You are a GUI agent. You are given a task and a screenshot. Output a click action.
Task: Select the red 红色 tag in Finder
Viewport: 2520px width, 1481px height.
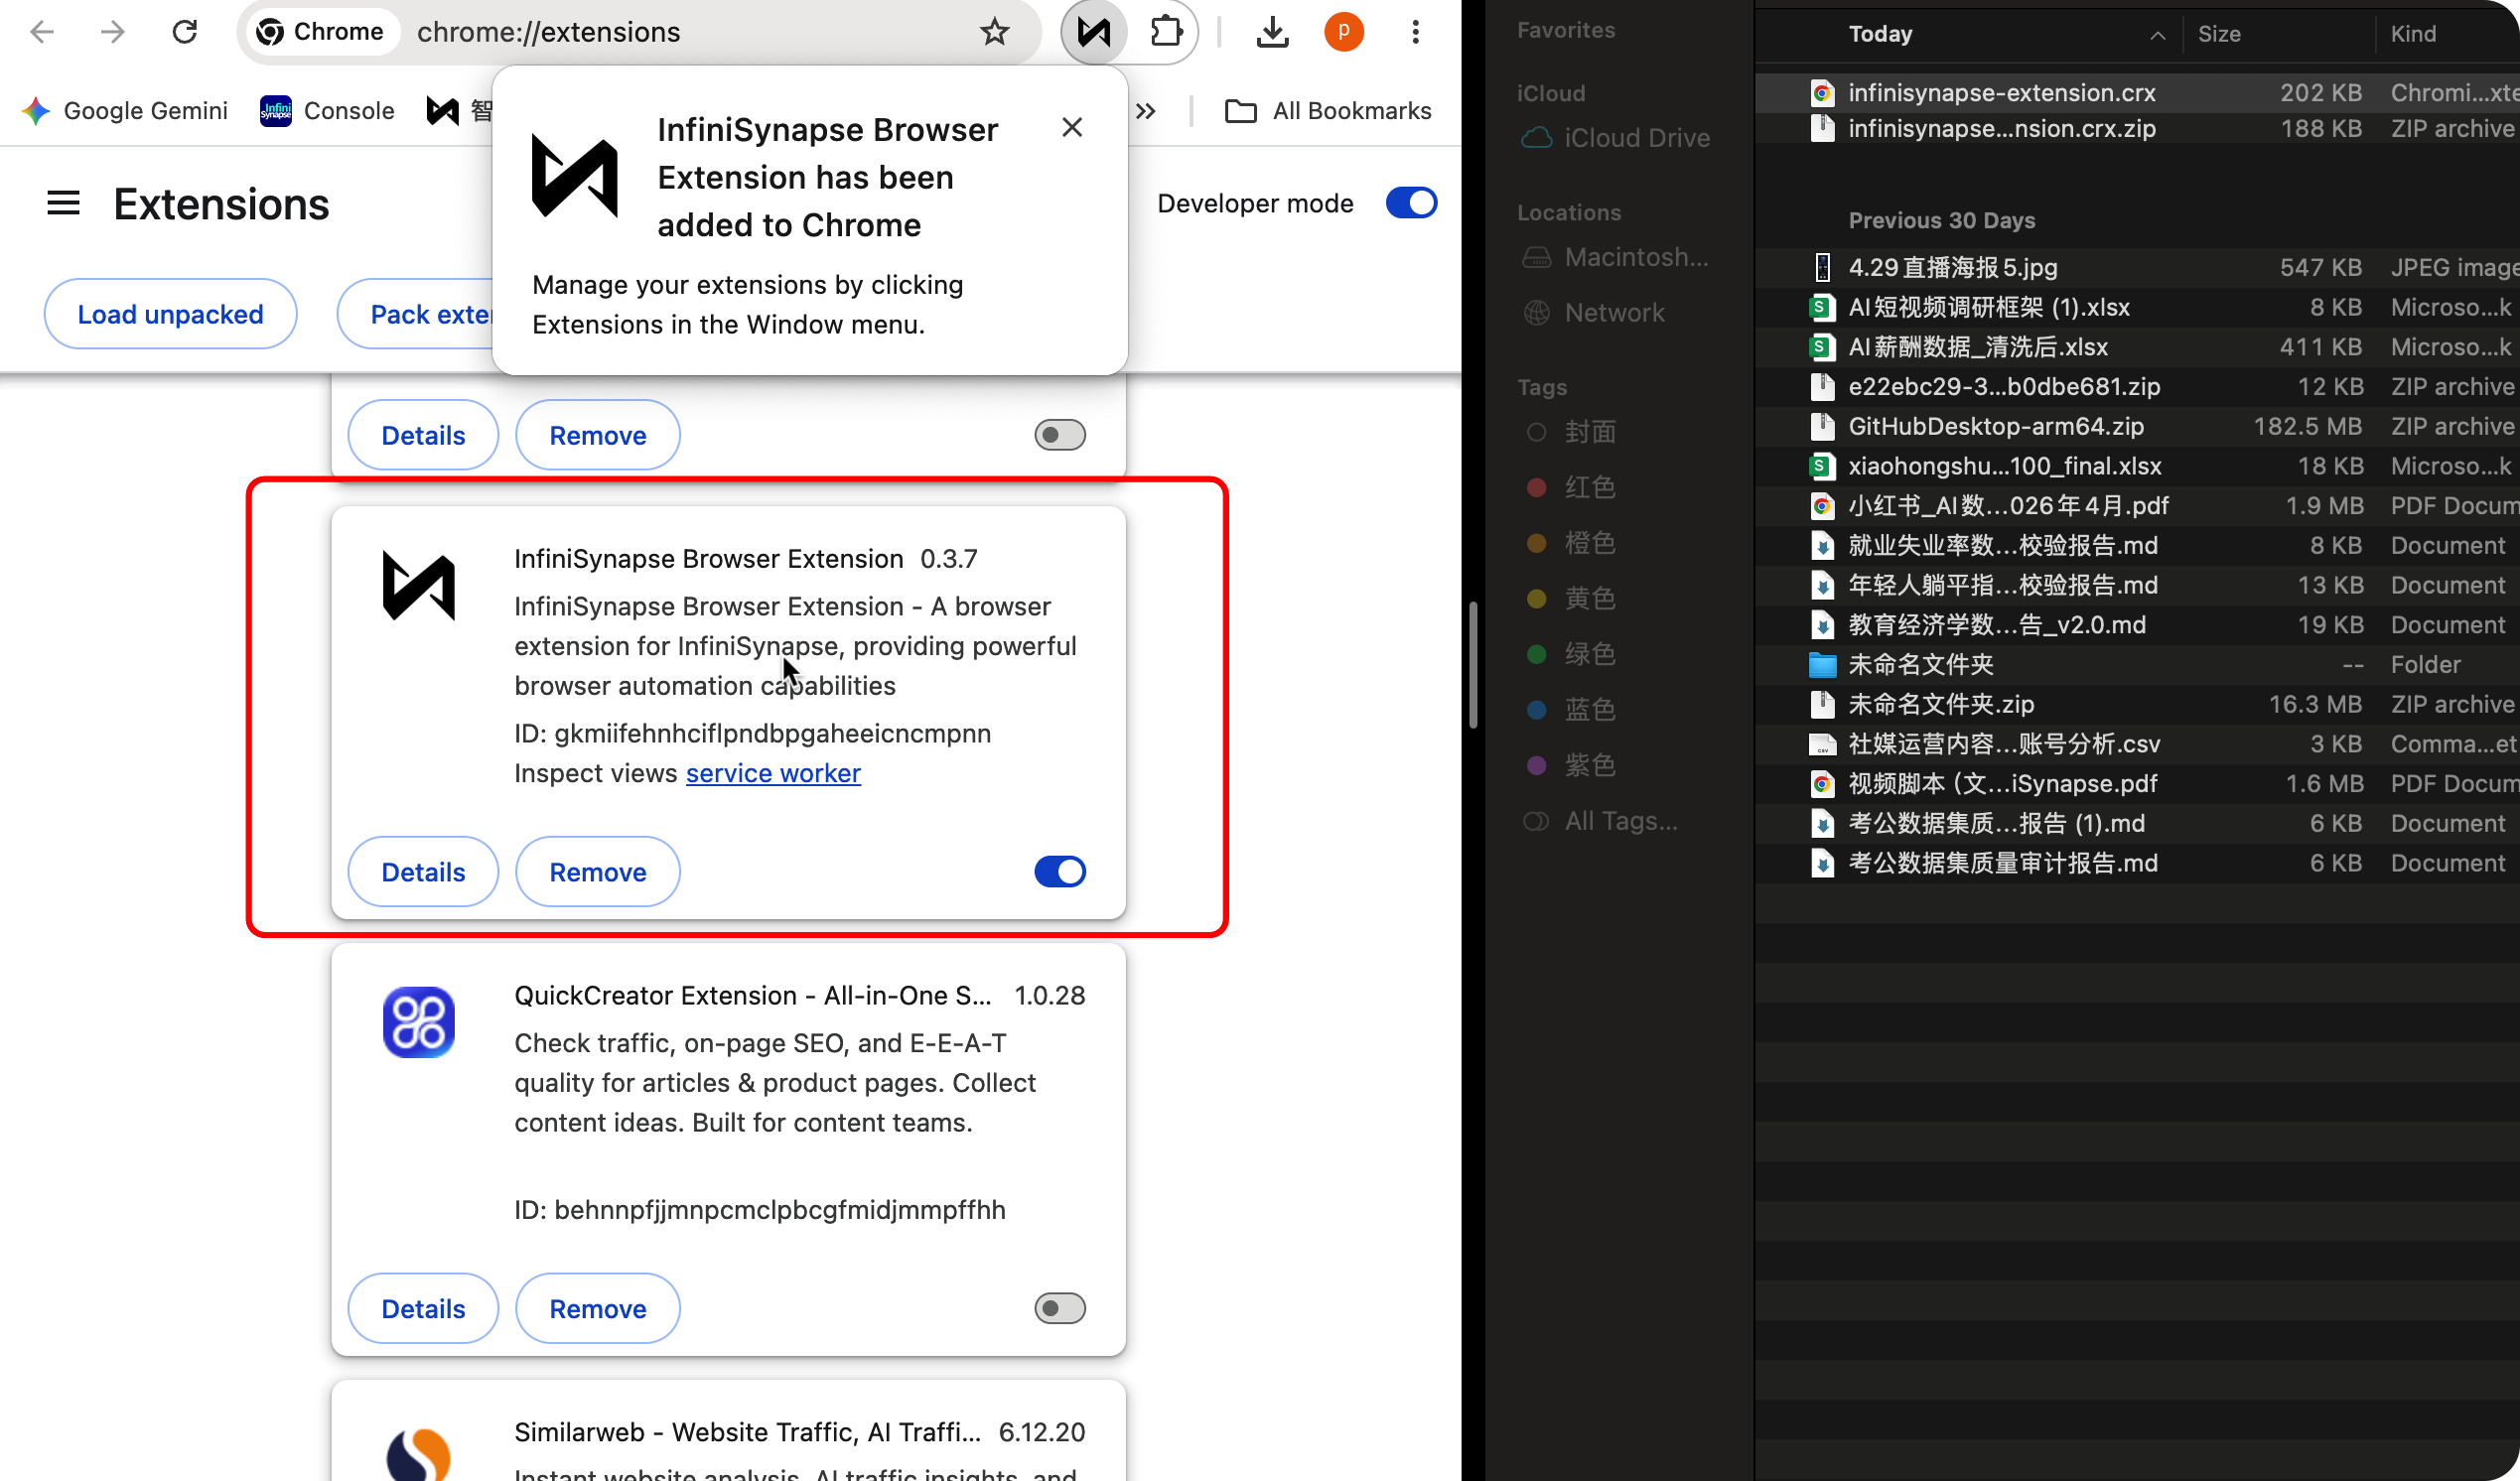[1572, 488]
